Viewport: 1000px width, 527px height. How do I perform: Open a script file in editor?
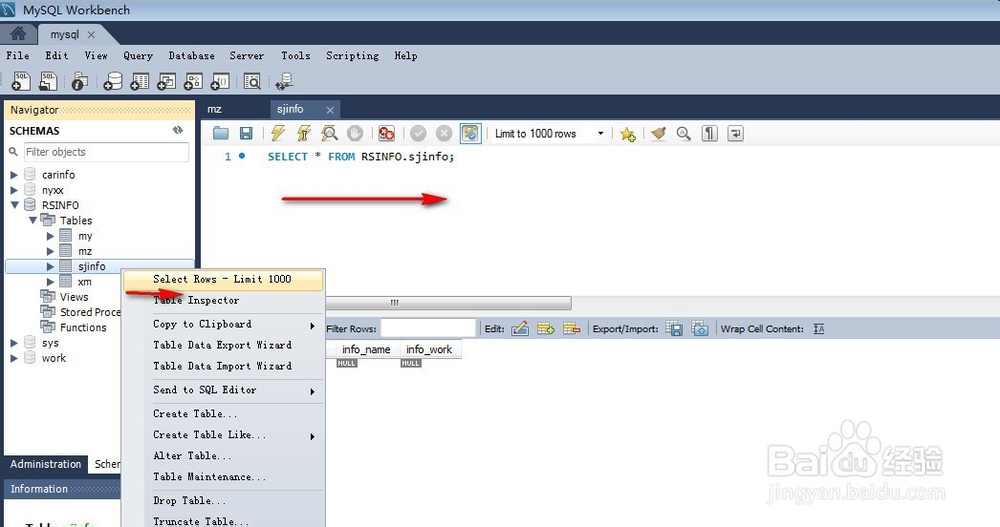(x=221, y=133)
